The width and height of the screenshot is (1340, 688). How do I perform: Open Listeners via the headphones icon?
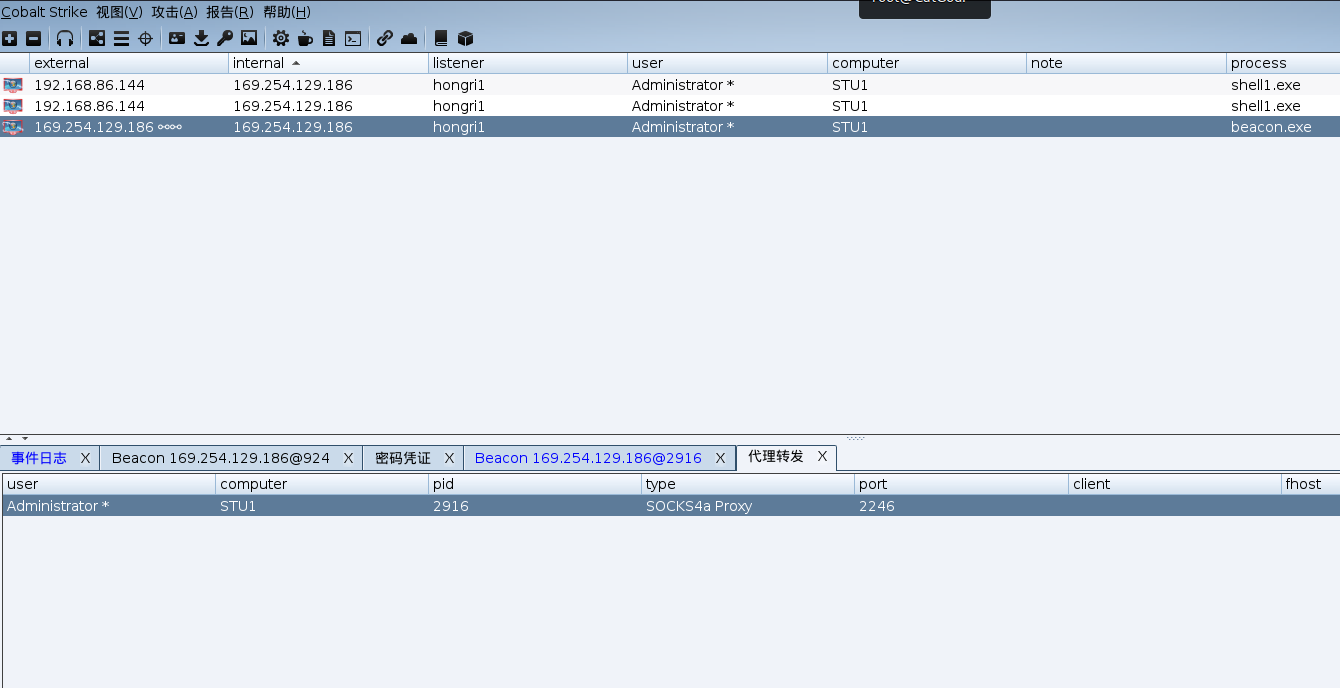point(65,39)
